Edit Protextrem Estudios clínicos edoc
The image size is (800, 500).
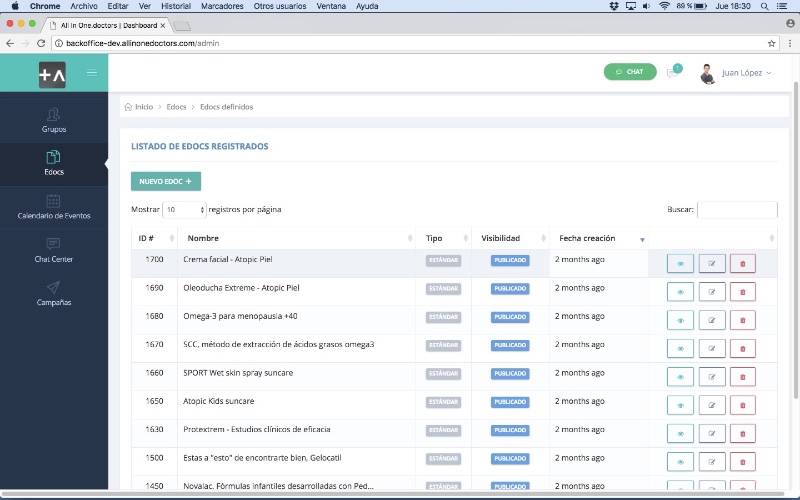[x=712, y=434]
